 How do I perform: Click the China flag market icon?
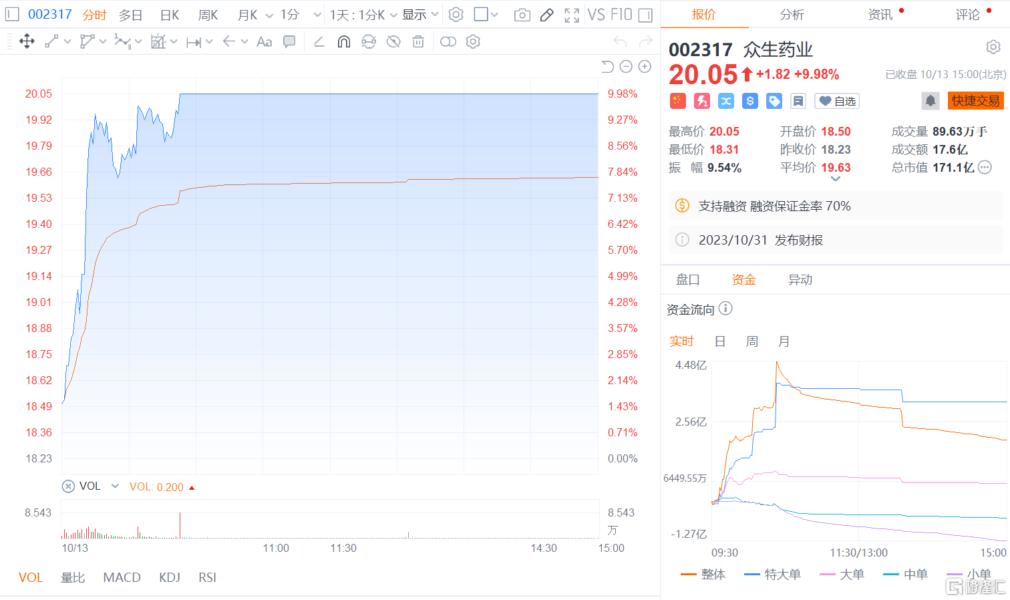(678, 101)
